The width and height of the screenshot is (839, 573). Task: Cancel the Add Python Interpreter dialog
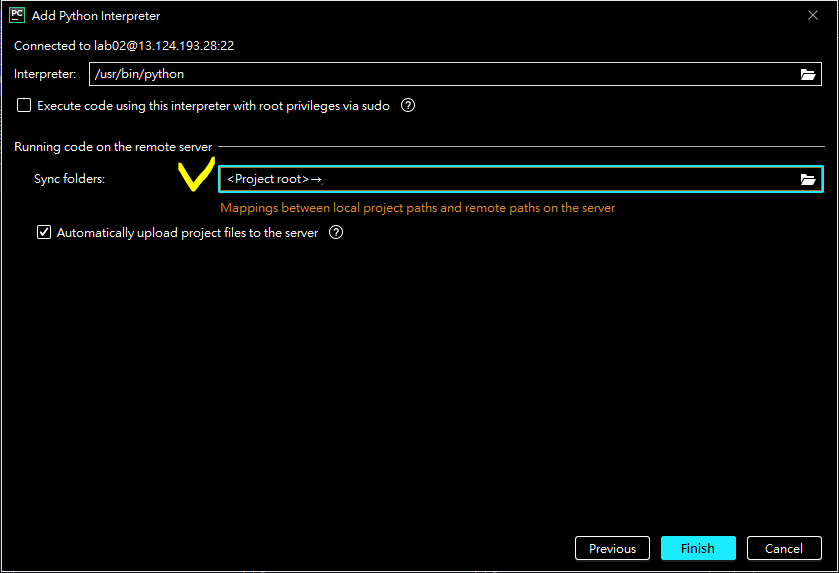[784, 548]
